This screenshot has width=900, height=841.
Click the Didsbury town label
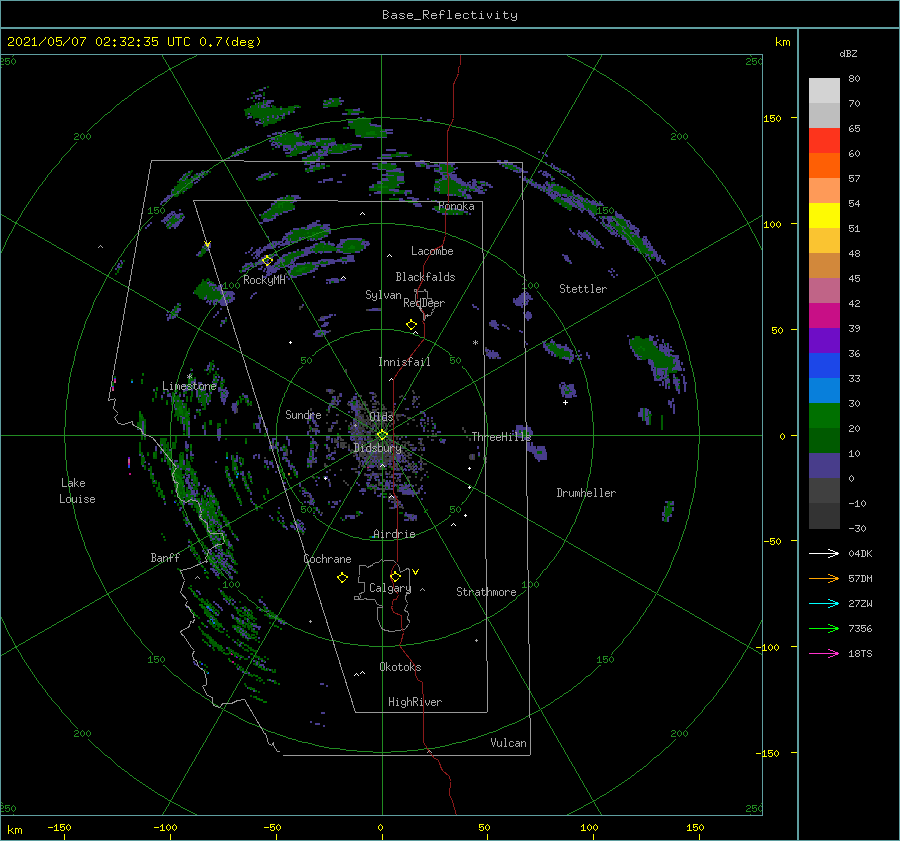point(378,448)
